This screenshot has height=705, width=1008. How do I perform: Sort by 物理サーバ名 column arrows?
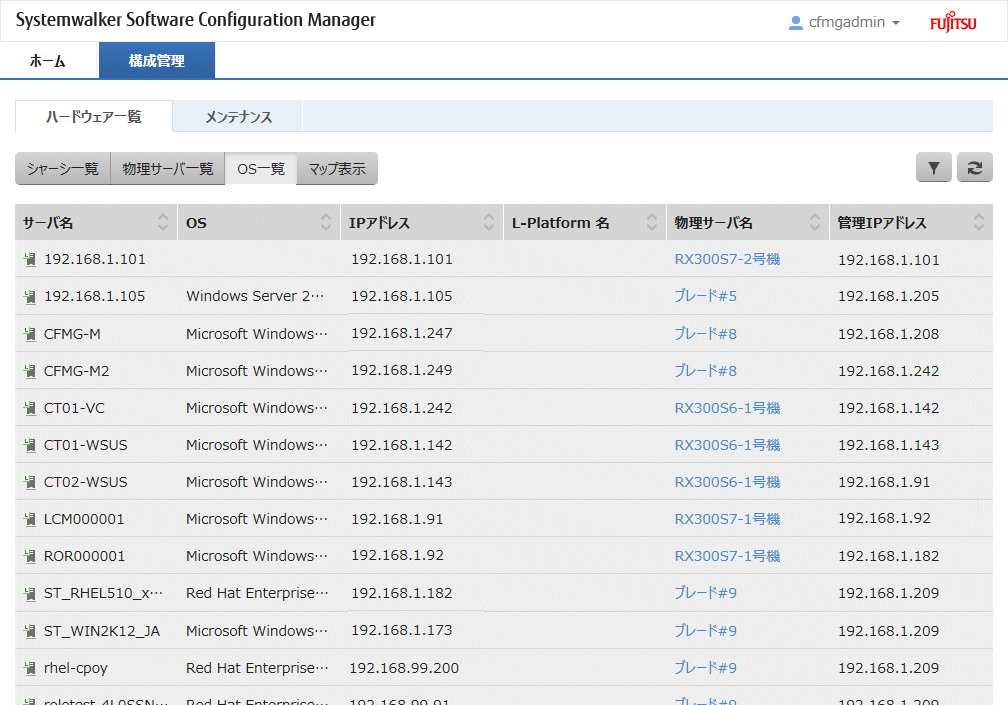click(x=814, y=222)
